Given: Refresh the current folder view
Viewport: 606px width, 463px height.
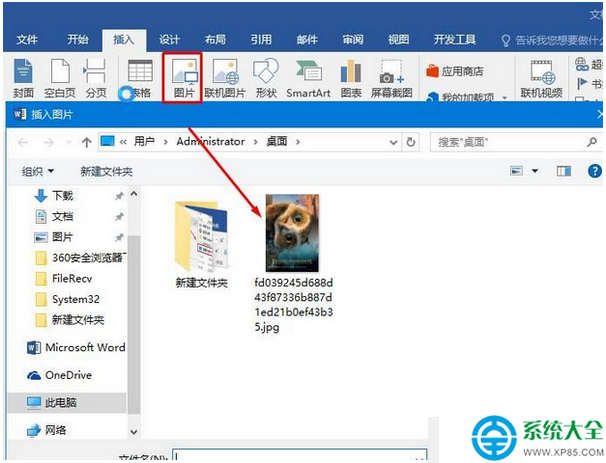Looking at the screenshot, I should coord(411,142).
